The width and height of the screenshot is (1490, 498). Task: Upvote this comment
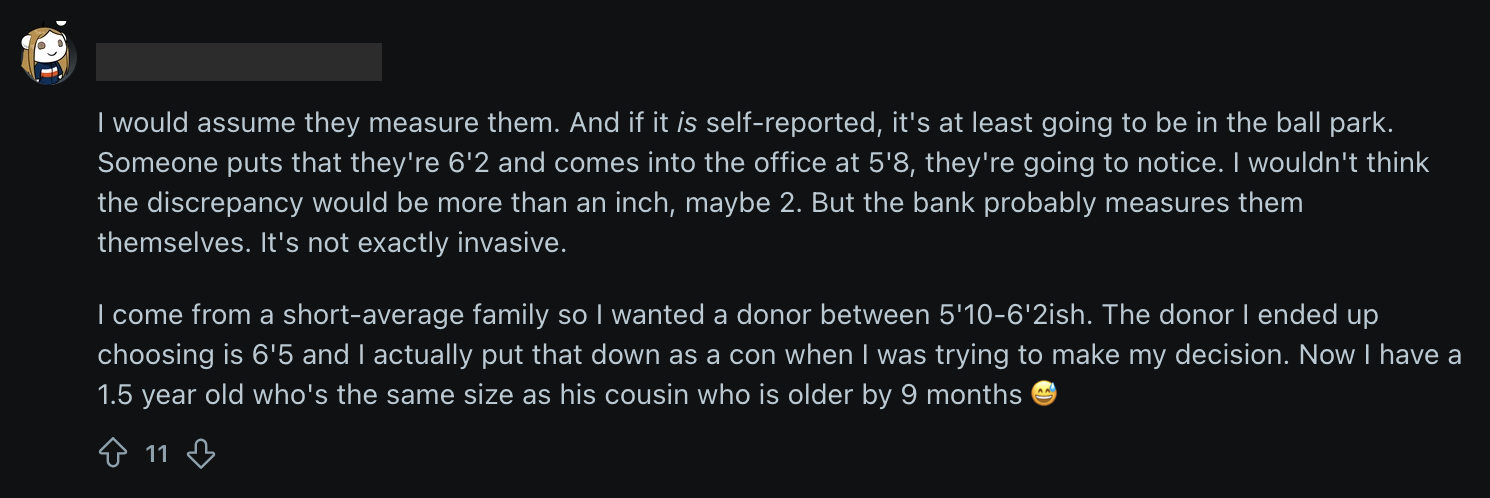pos(113,454)
